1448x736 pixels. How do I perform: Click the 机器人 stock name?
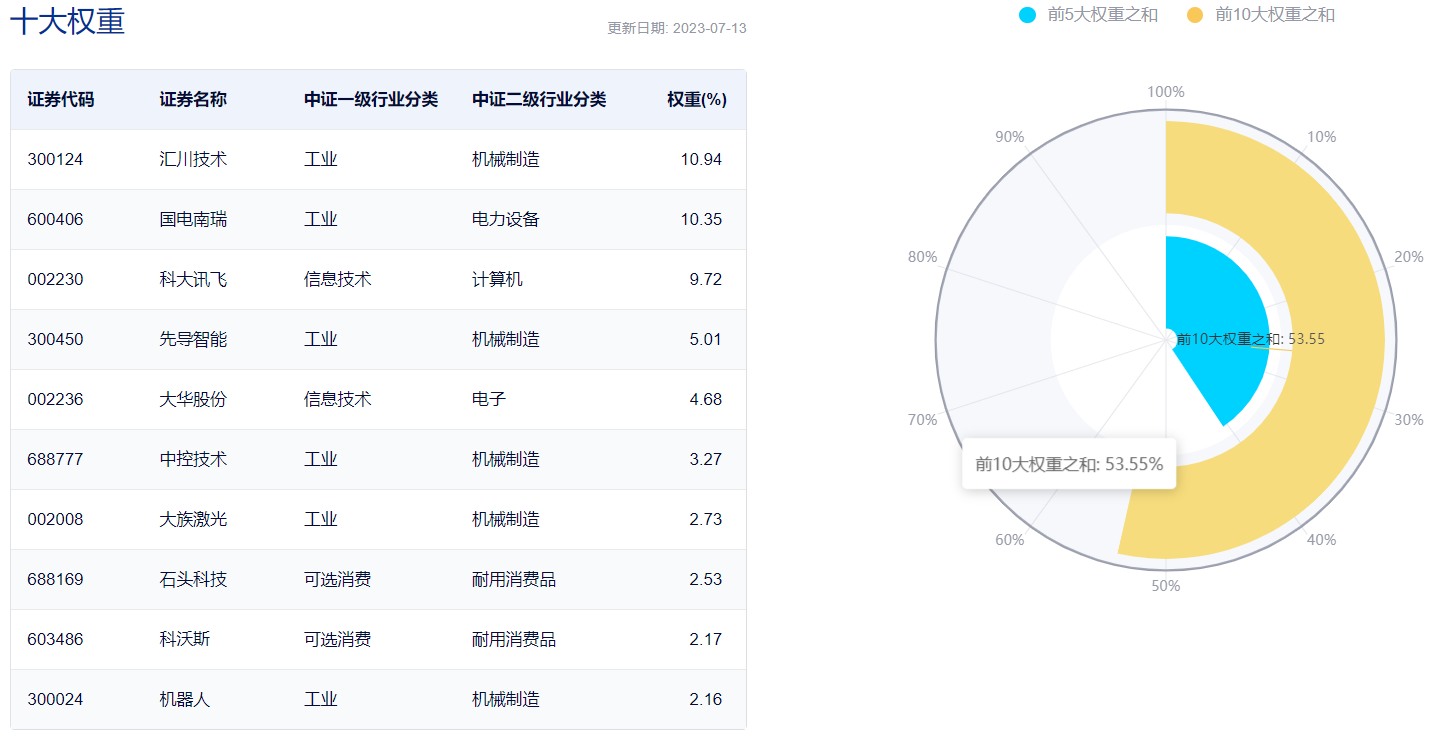click(185, 700)
